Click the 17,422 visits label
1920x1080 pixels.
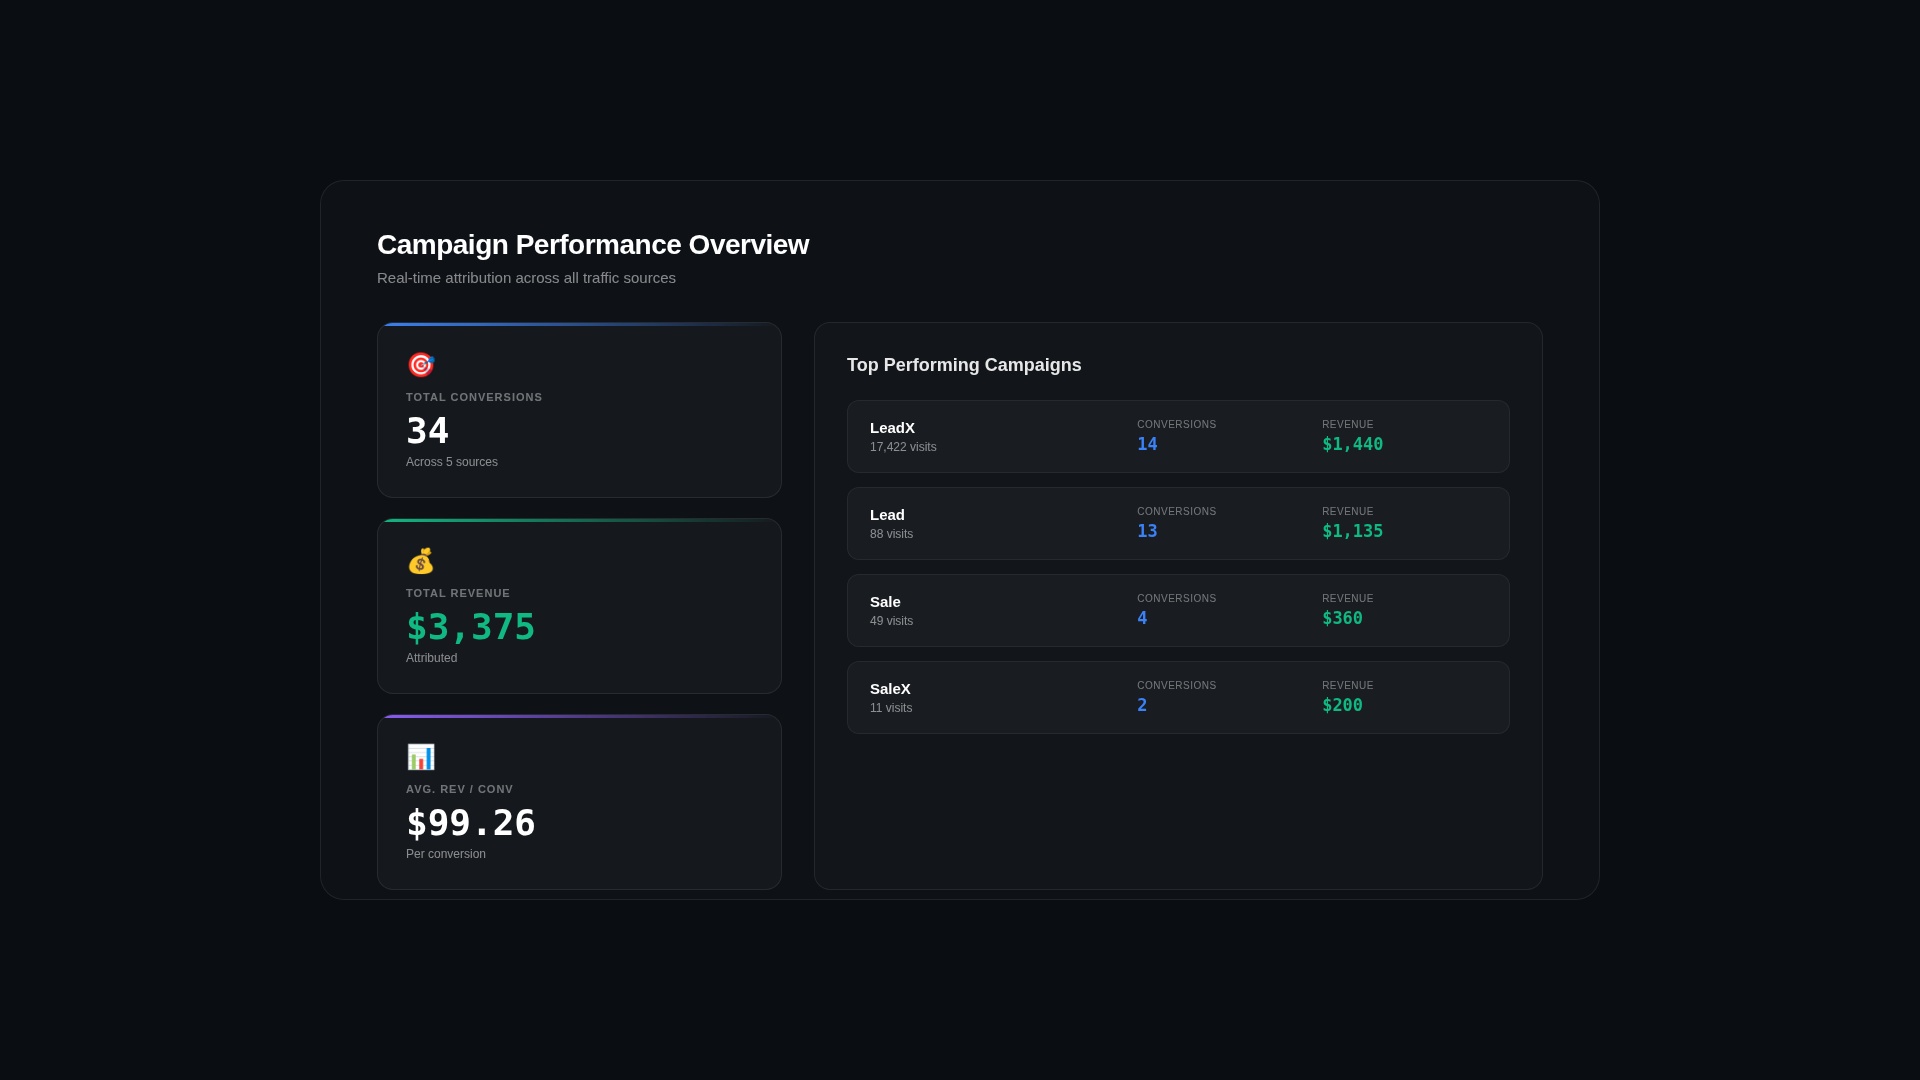point(903,447)
